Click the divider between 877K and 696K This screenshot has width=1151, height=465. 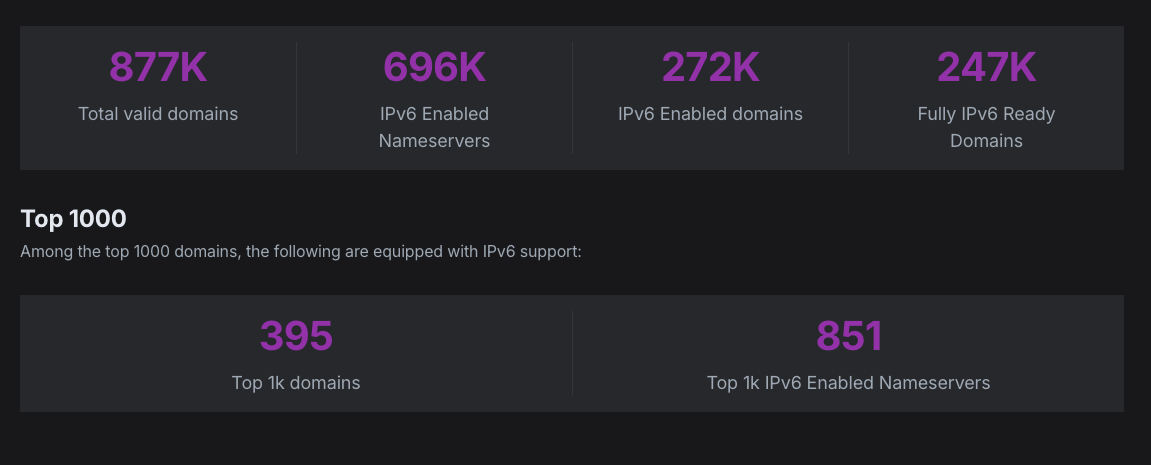(296, 98)
